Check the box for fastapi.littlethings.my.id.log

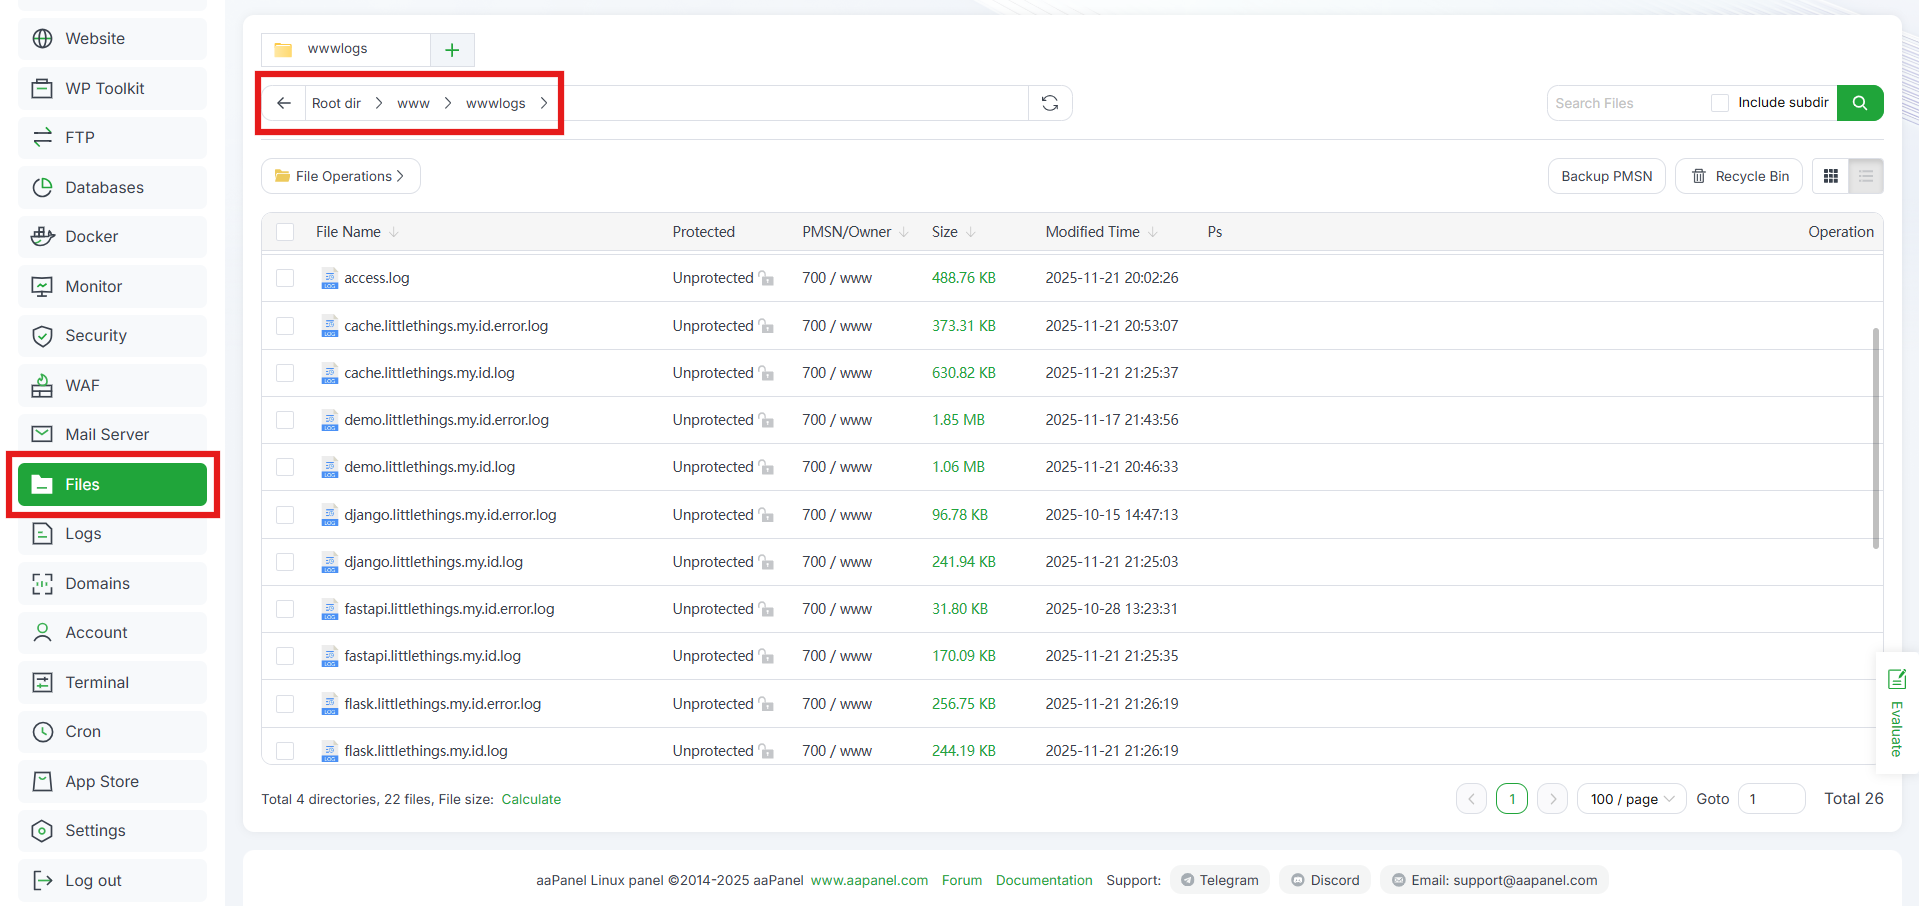(285, 656)
